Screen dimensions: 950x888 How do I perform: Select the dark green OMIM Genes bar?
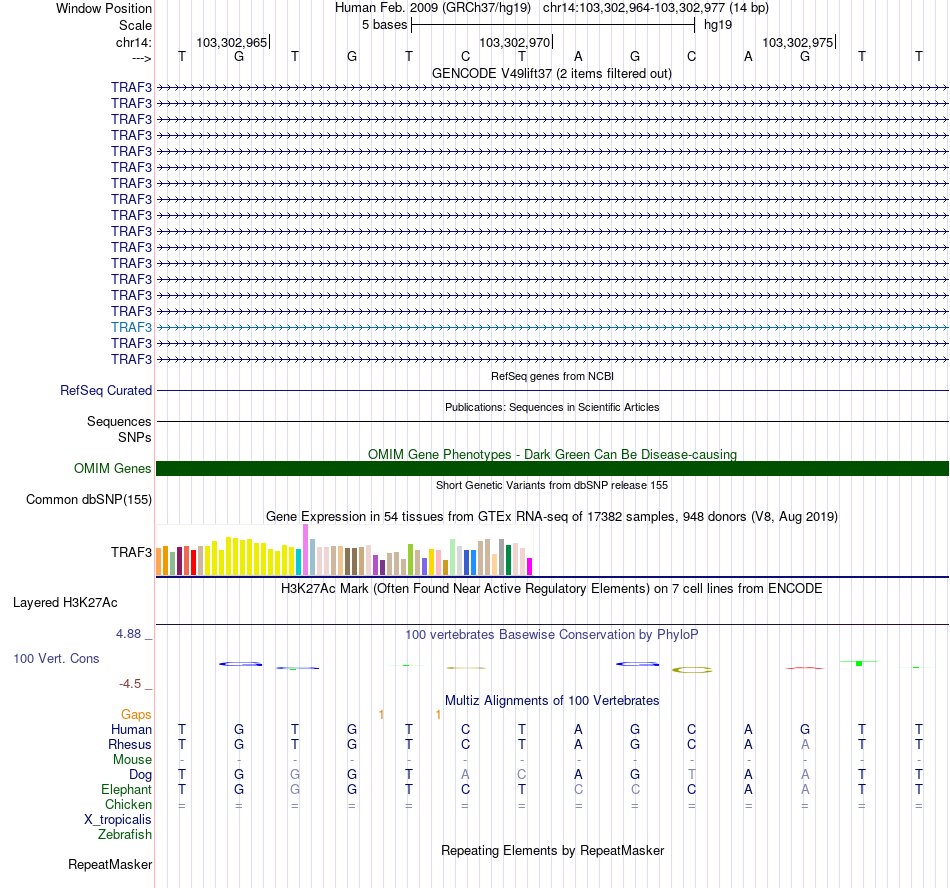click(x=552, y=468)
